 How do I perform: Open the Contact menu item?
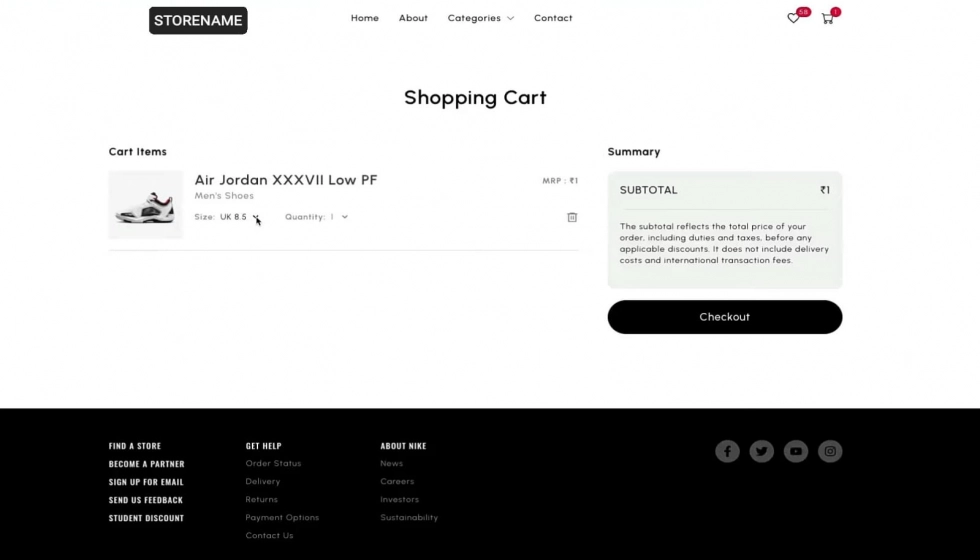pyautogui.click(x=553, y=18)
